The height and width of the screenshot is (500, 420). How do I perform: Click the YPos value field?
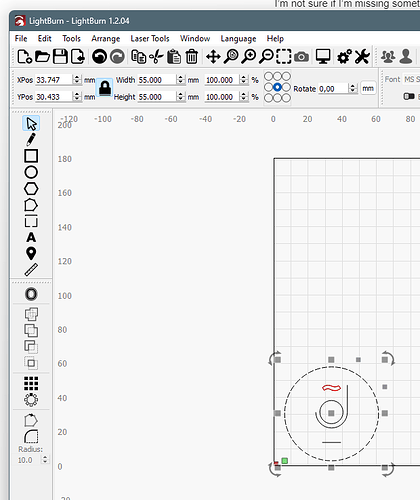pyautogui.click(x=54, y=97)
